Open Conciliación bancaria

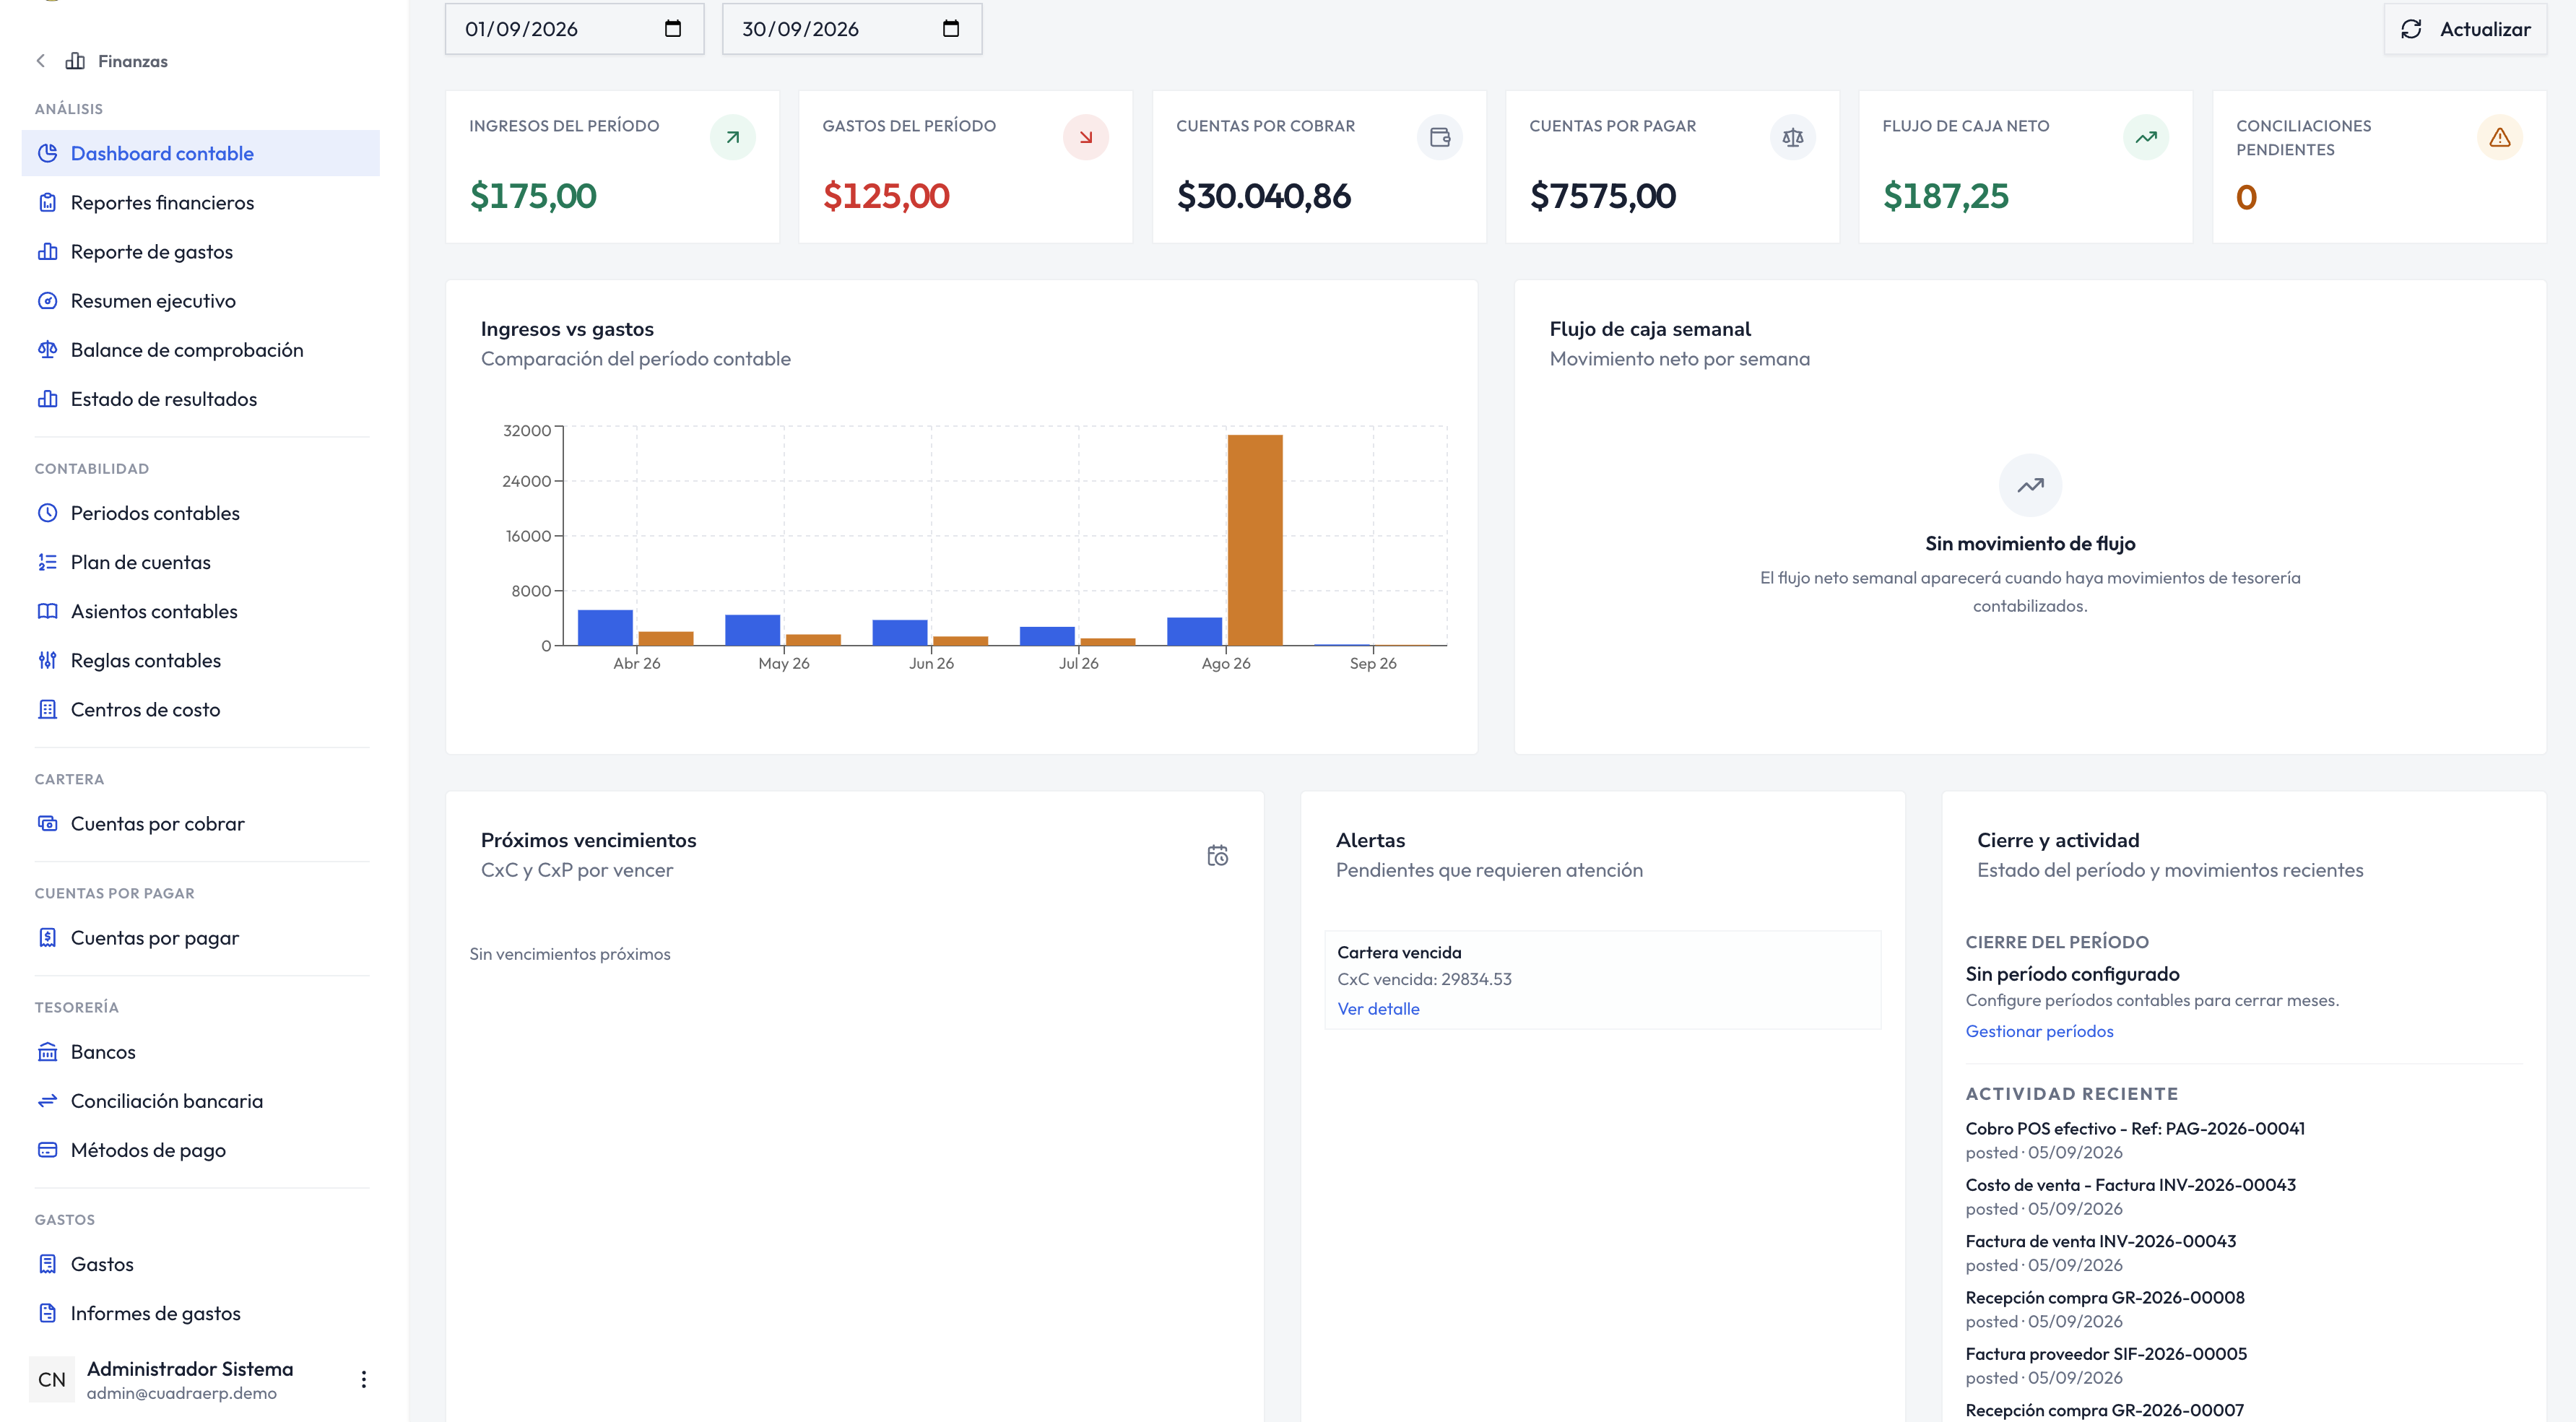pyautogui.click(x=200, y=1100)
